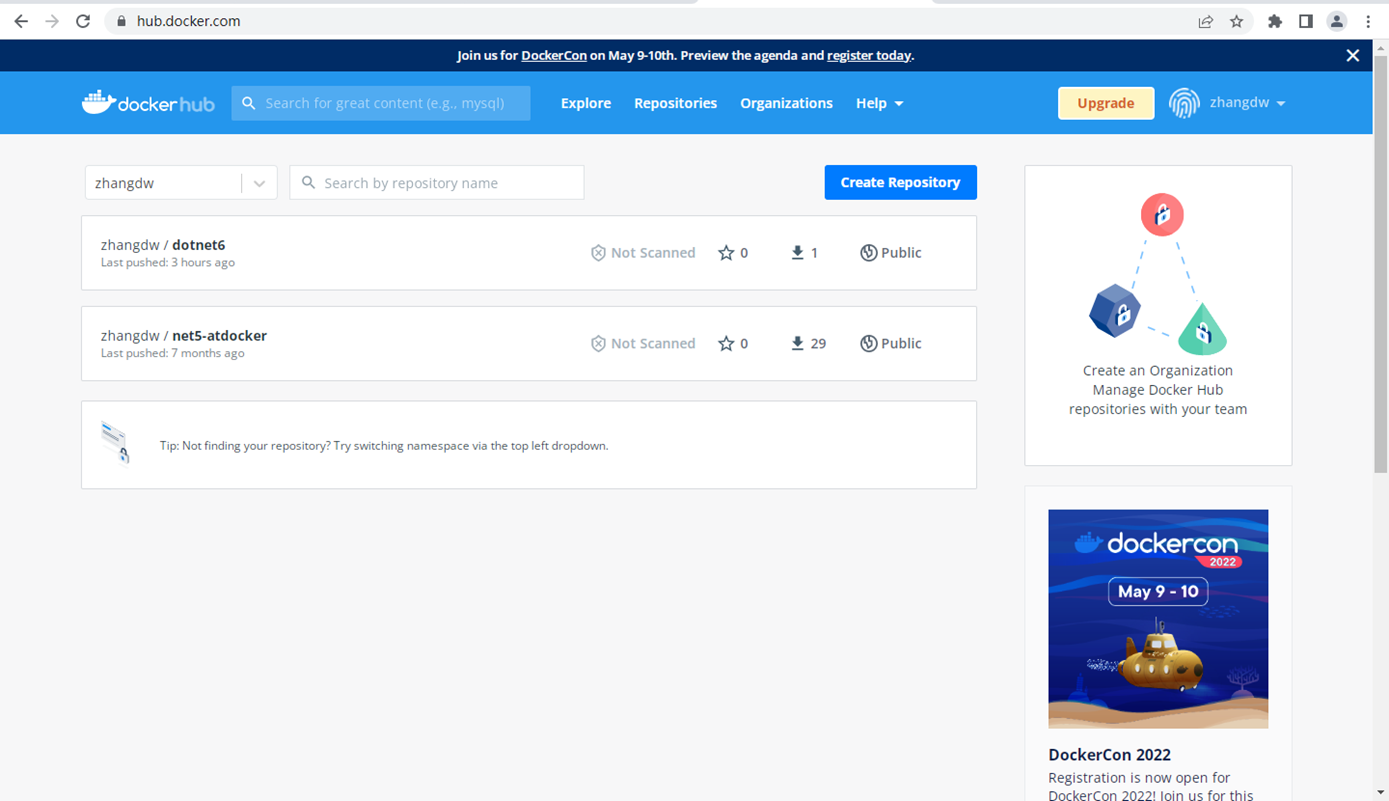Click the share page icon in address bar
The height and width of the screenshot is (801, 1389).
(x=1206, y=21)
